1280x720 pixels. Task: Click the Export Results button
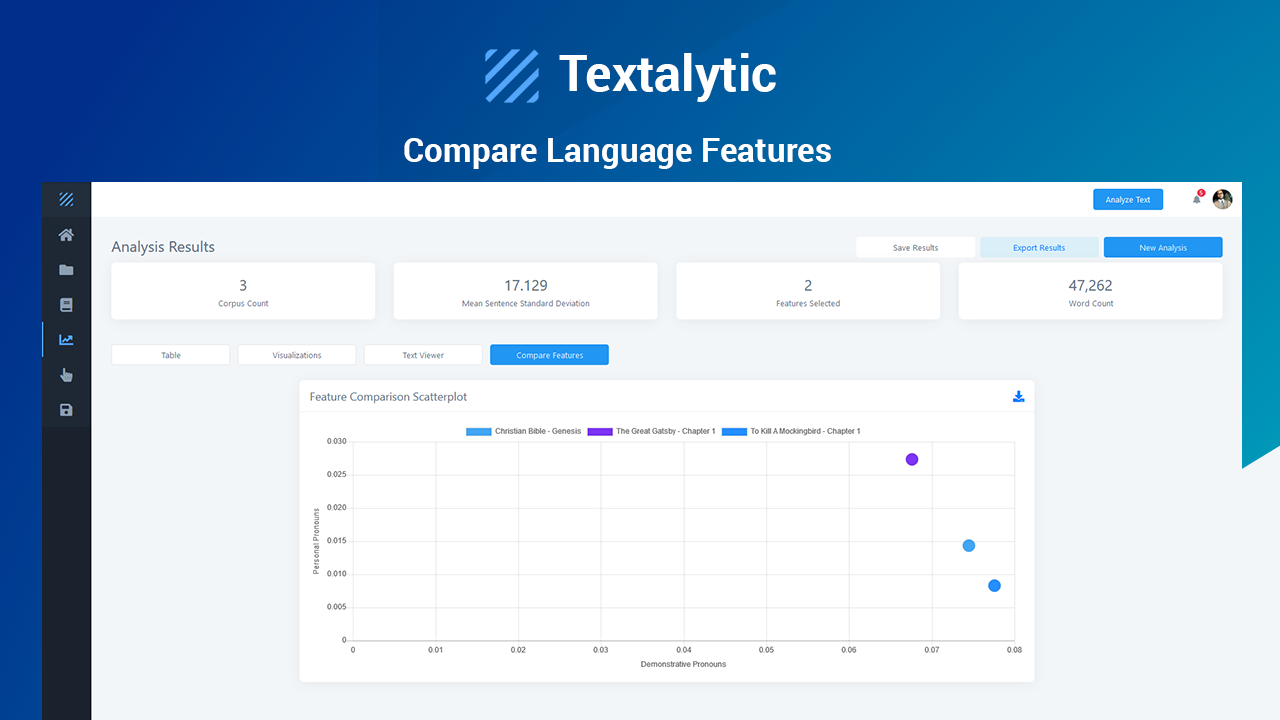click(1039, 247)
